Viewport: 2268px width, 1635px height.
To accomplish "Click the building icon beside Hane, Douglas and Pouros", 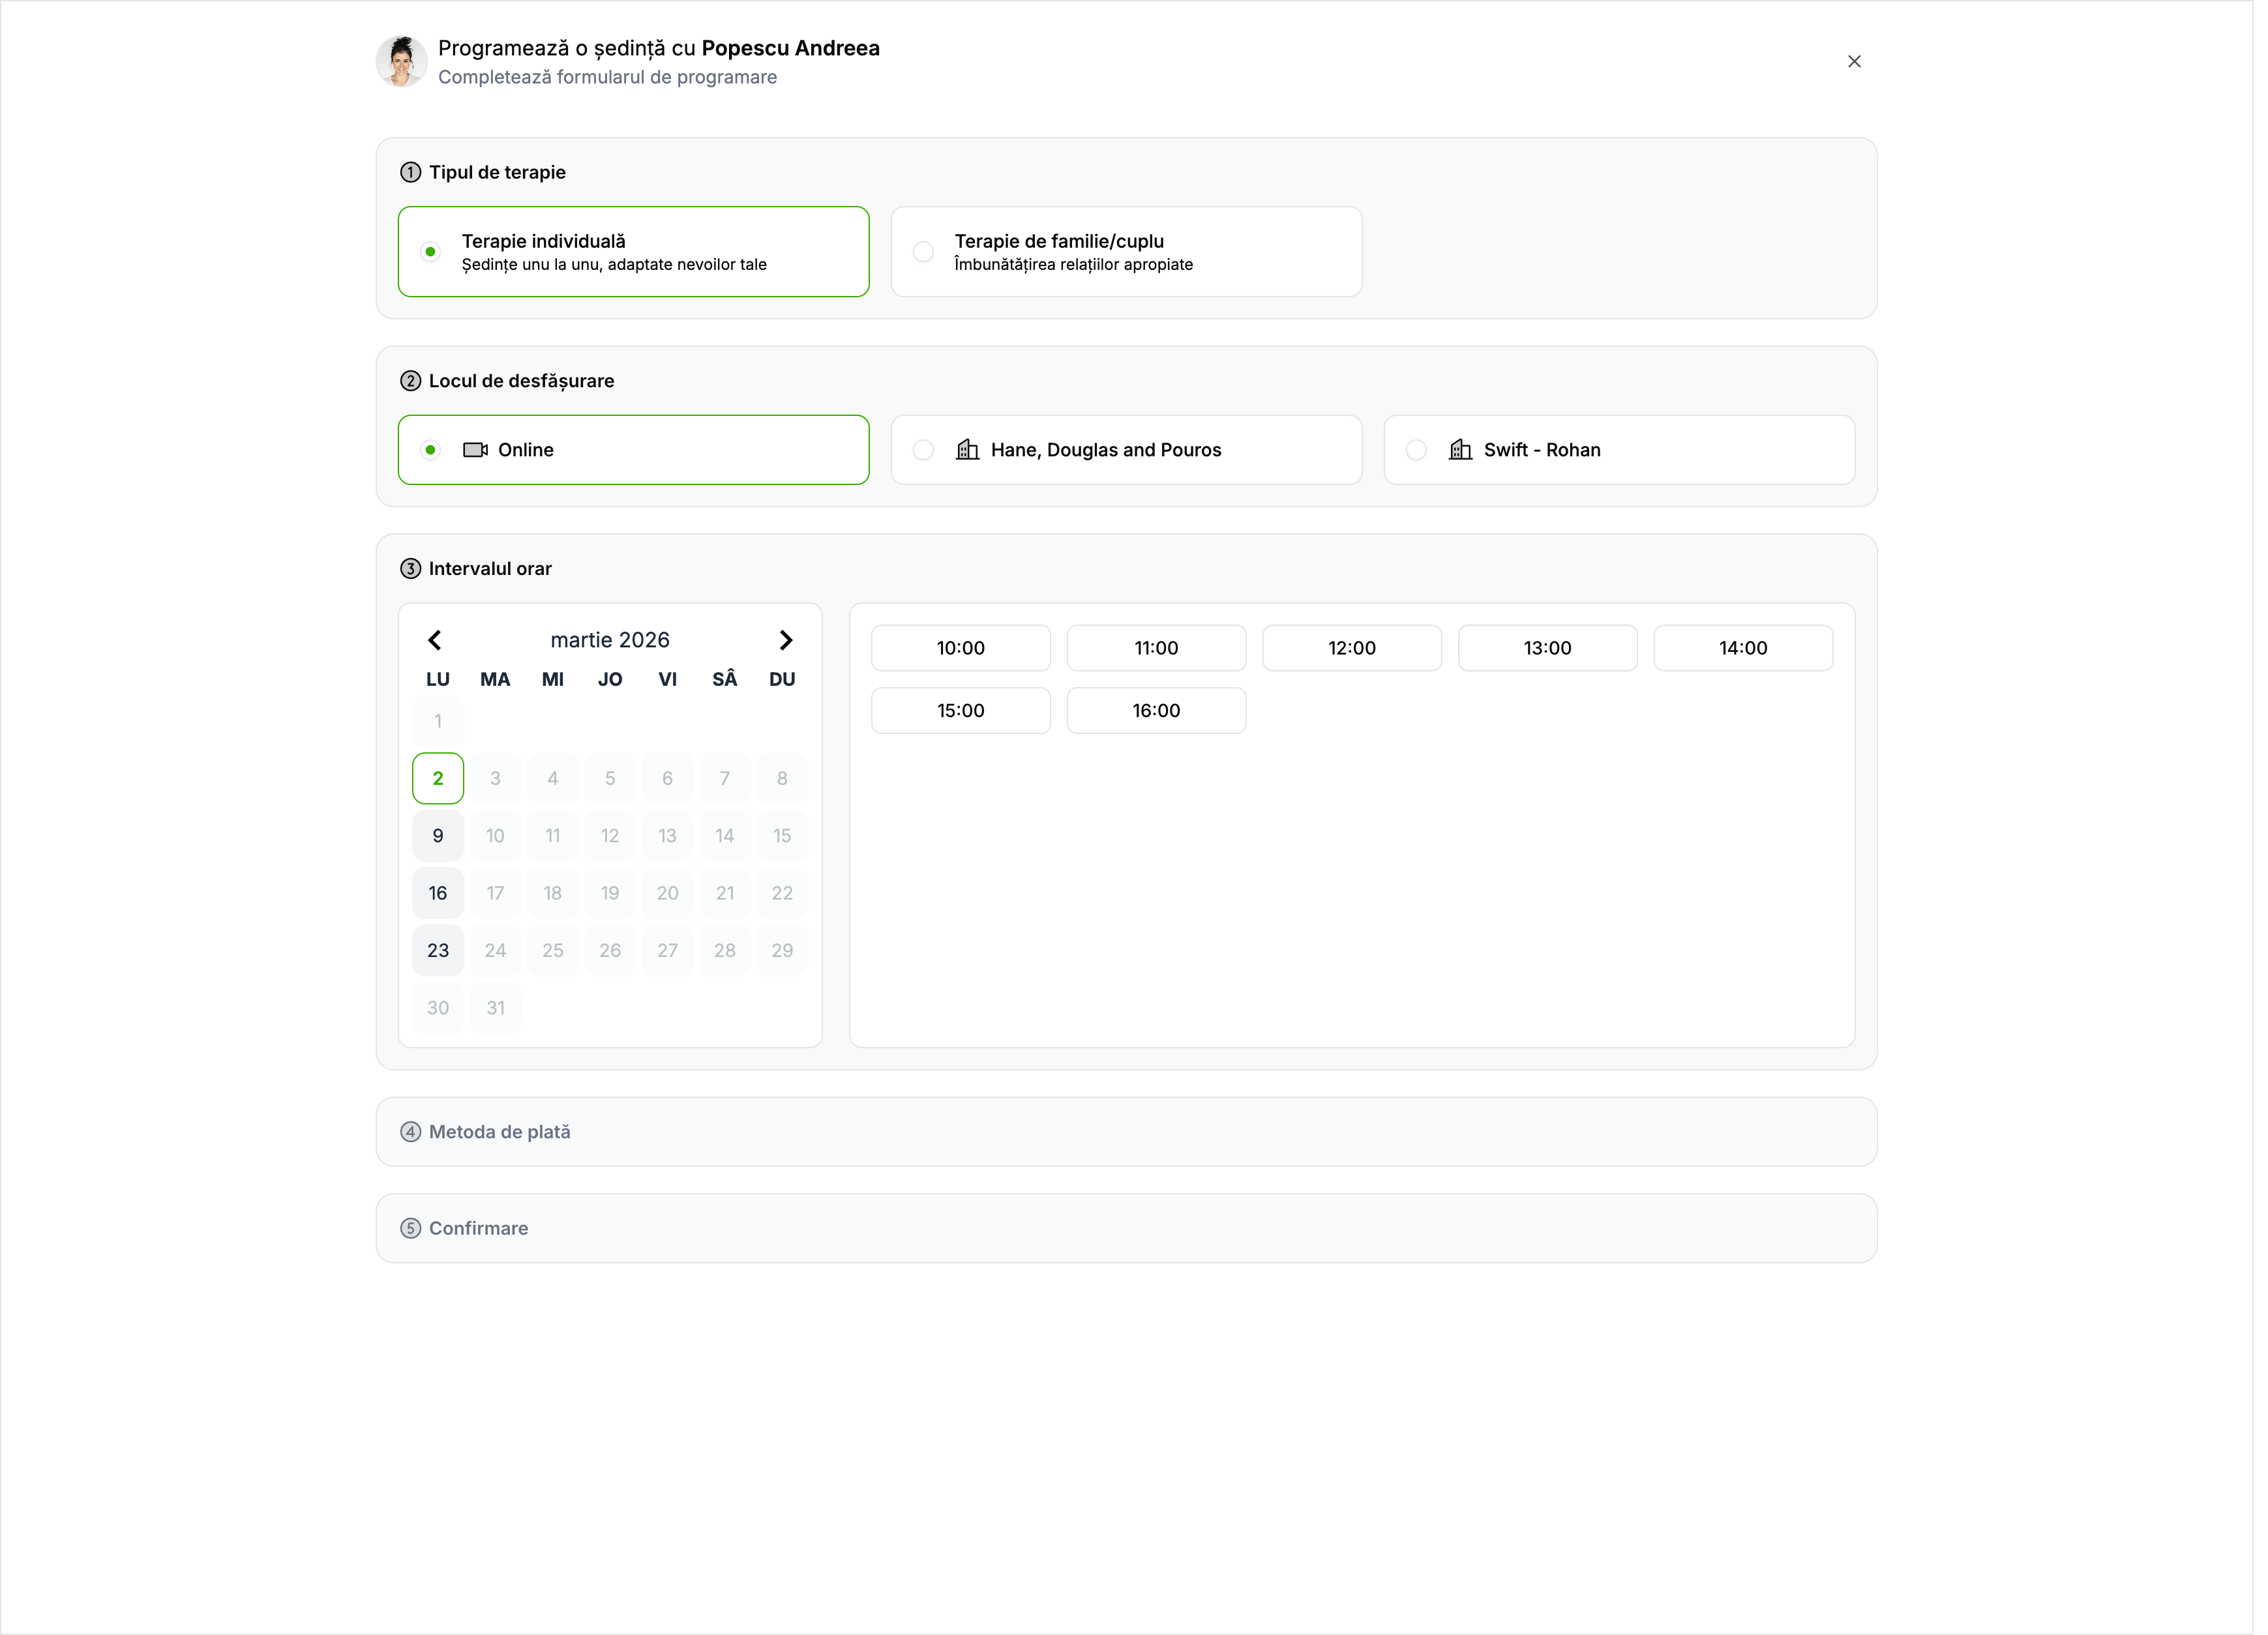I will (x=967, y=450).
